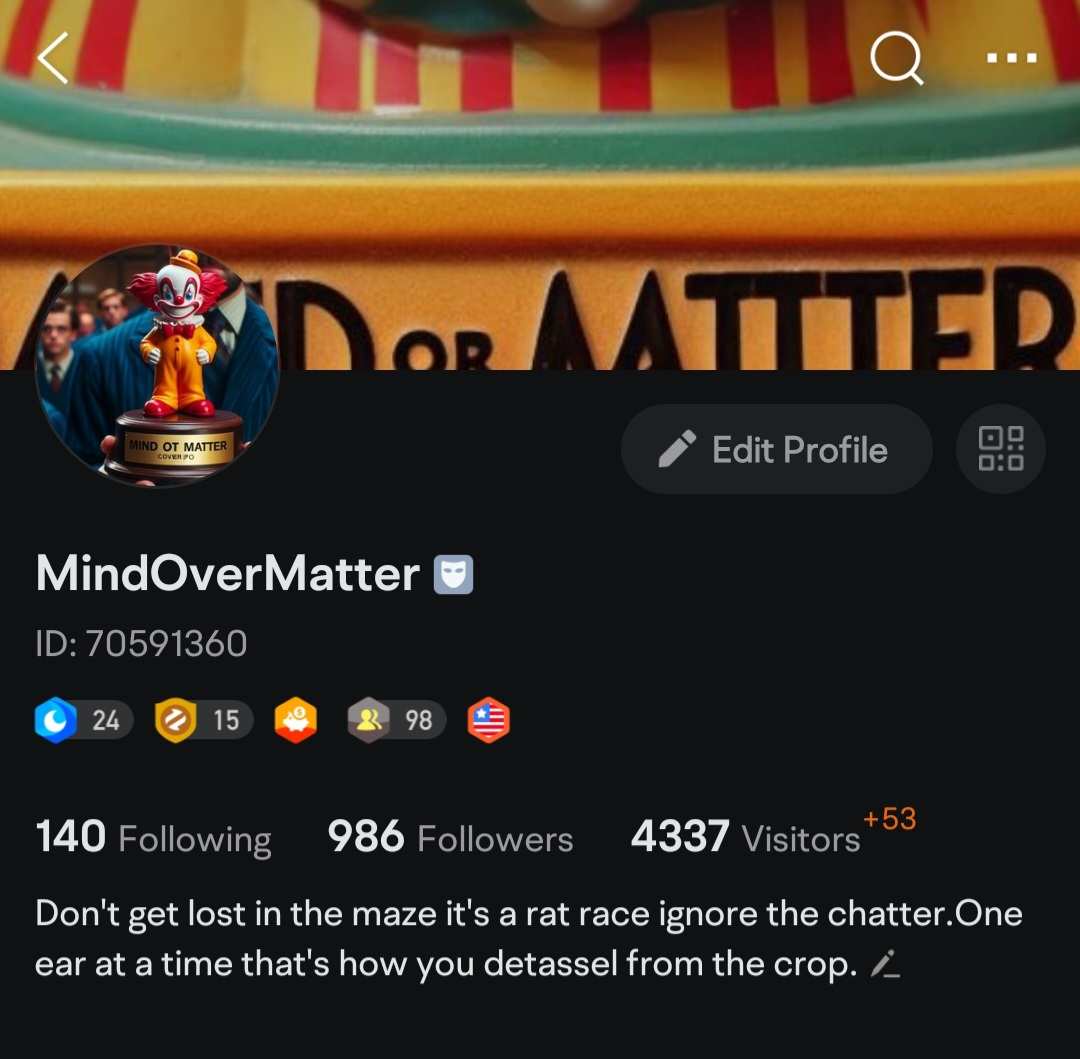Tap the US flag hexagon badge

[x=488, y=720]
